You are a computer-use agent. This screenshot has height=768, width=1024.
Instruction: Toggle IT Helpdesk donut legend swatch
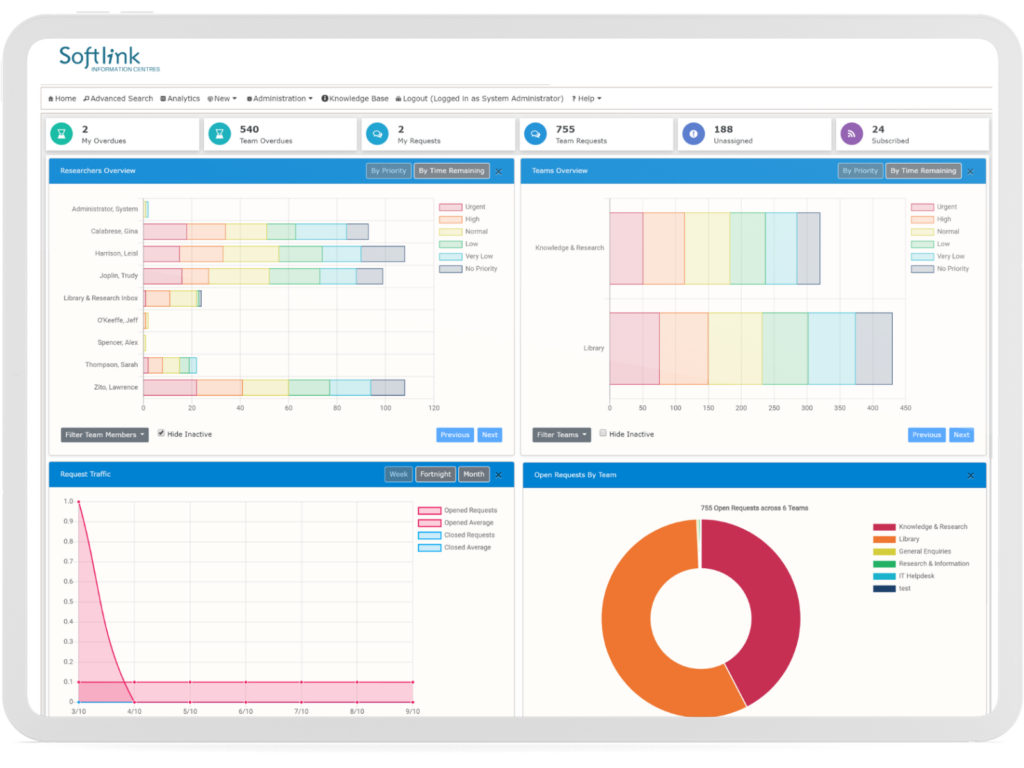pyautogui.click(x=884, y=577)
